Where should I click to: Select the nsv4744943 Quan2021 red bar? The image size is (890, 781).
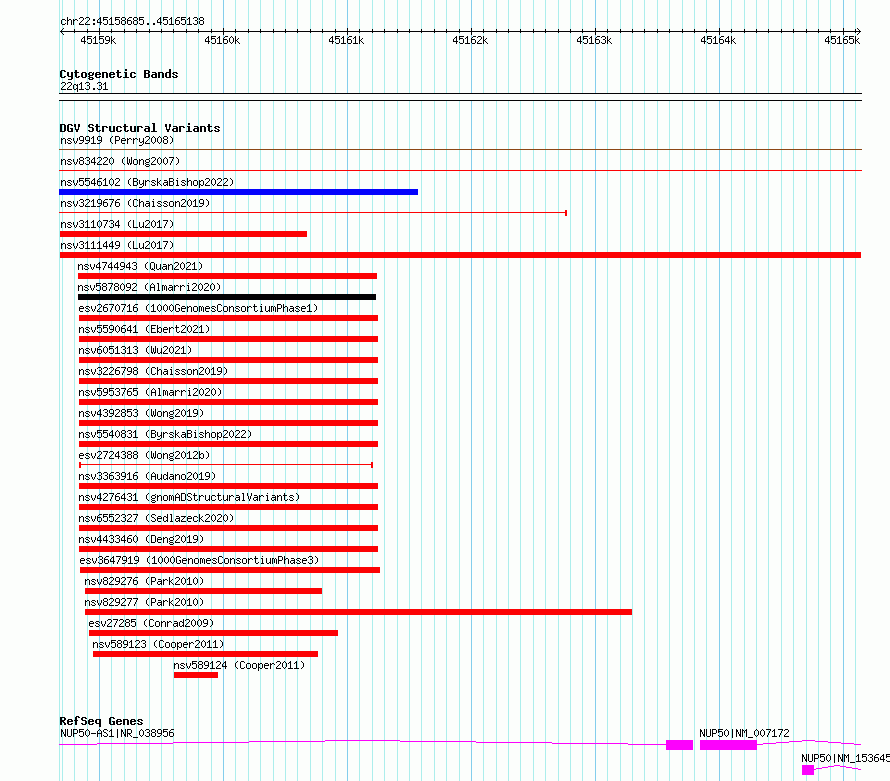click(228, 276)
